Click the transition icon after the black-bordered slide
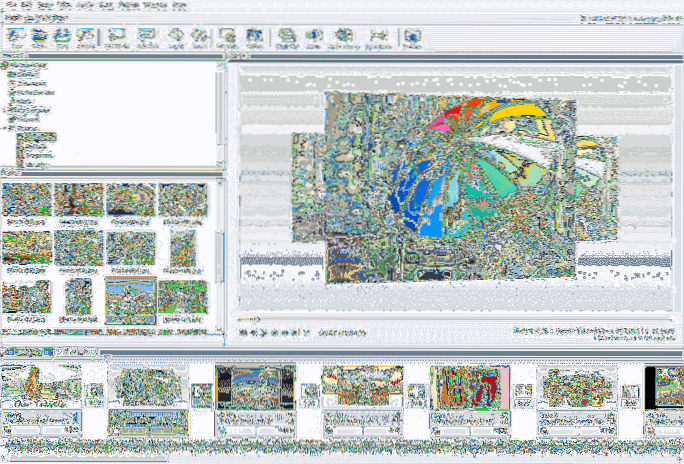This screenshot has height=464, width=684. (310, 394)
